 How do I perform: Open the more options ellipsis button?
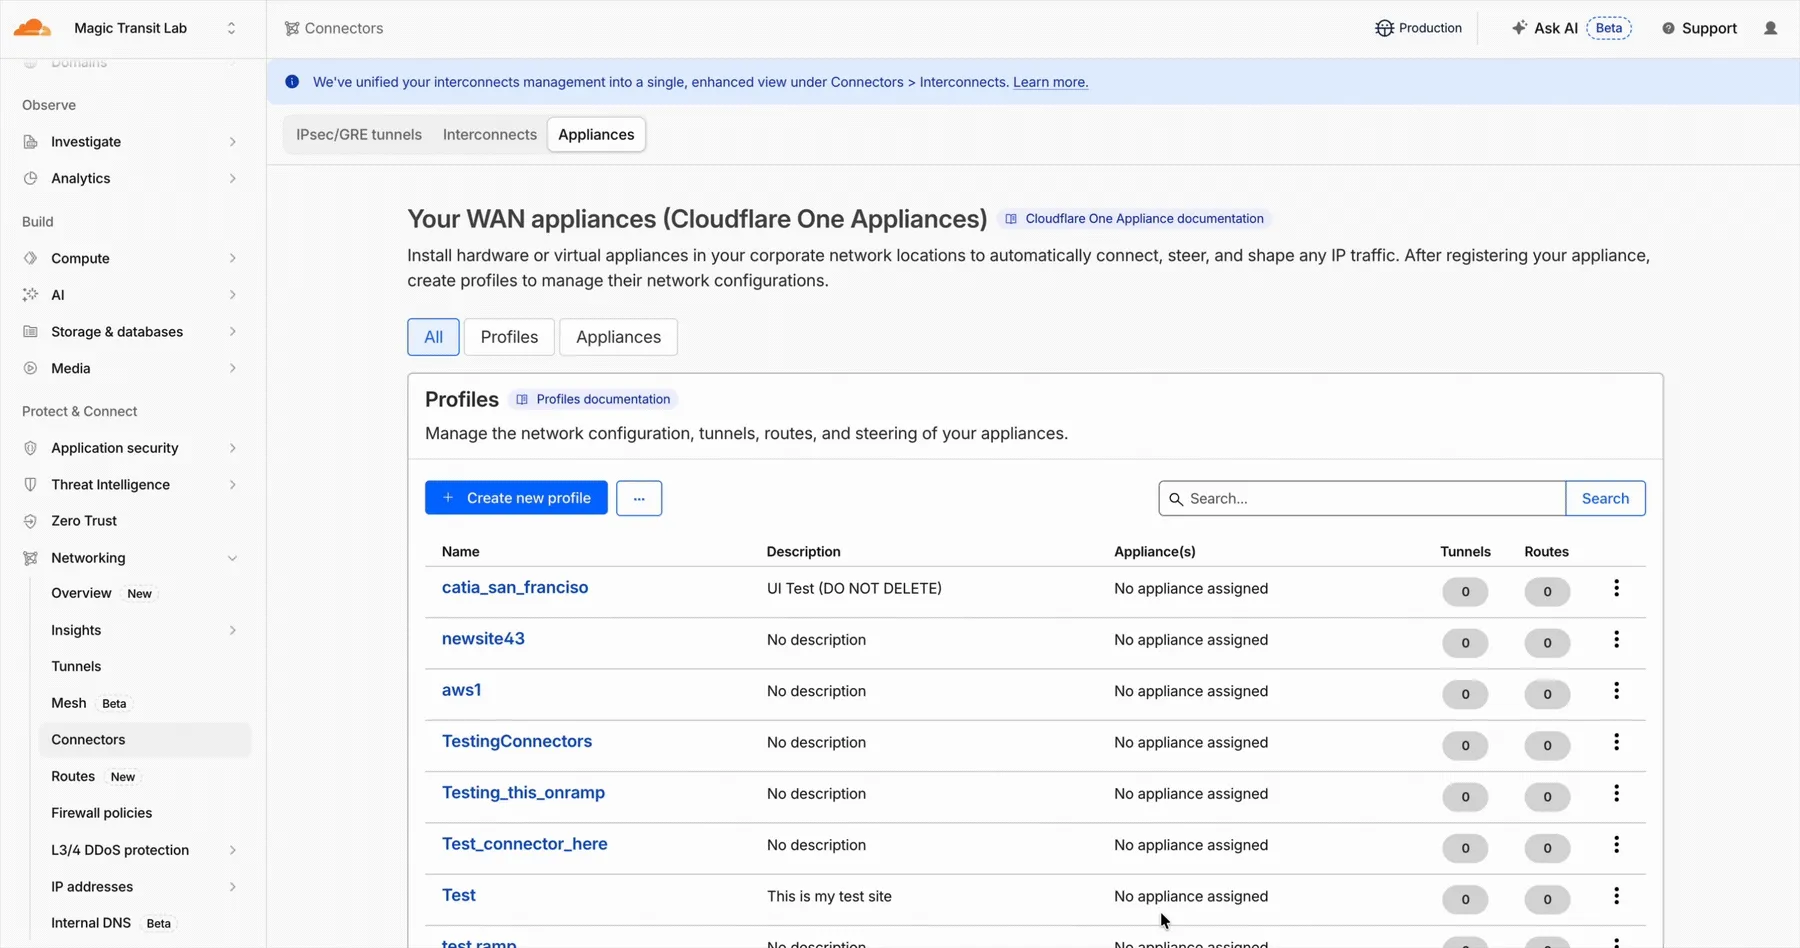click(x=639, y=498)
